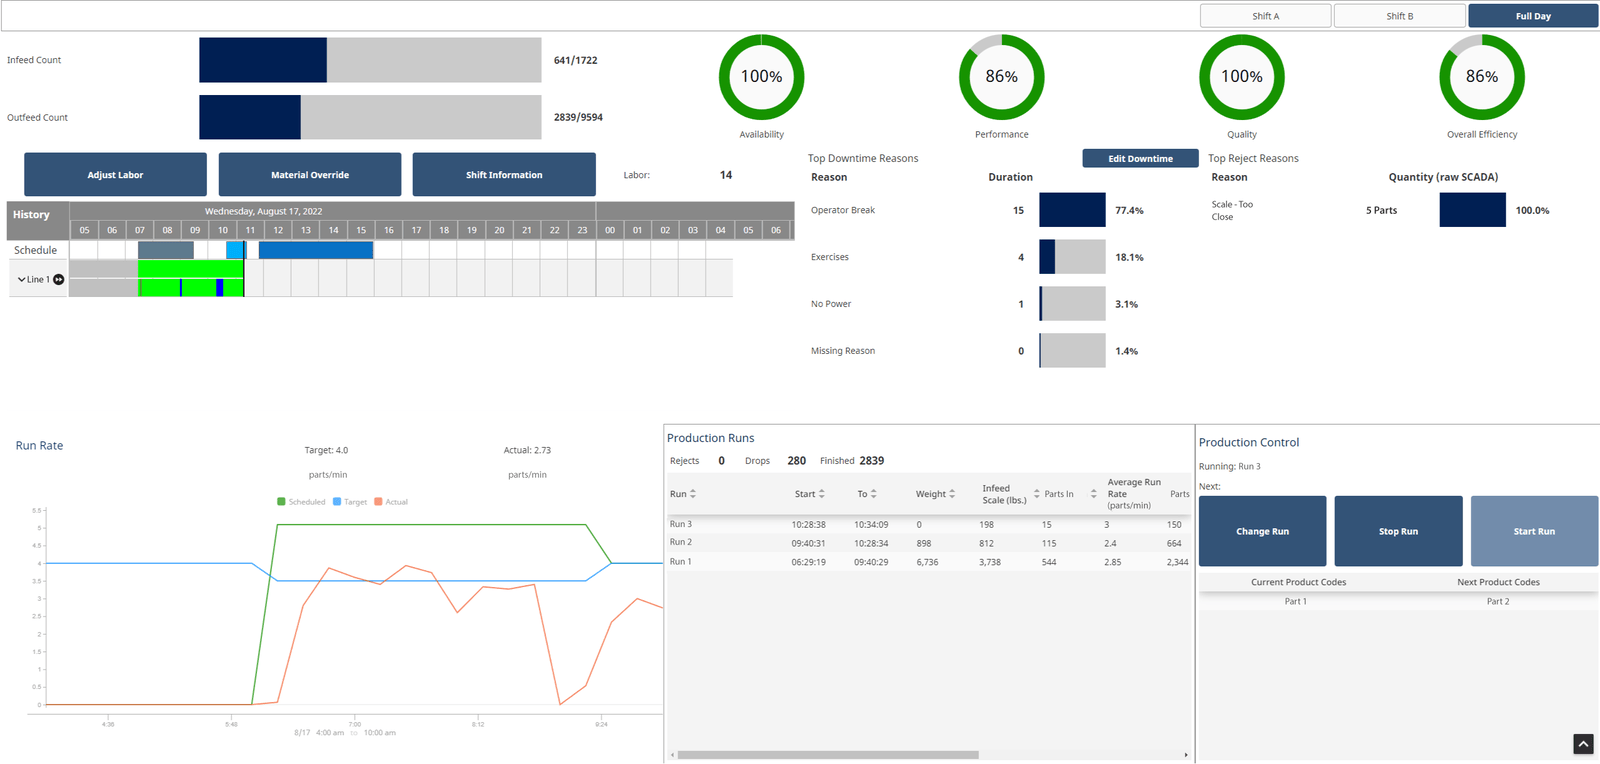The height and width of the screenshot is (764, 1600).
Task: Click the Scale - Too Close reject reason
Action: 1232,210
